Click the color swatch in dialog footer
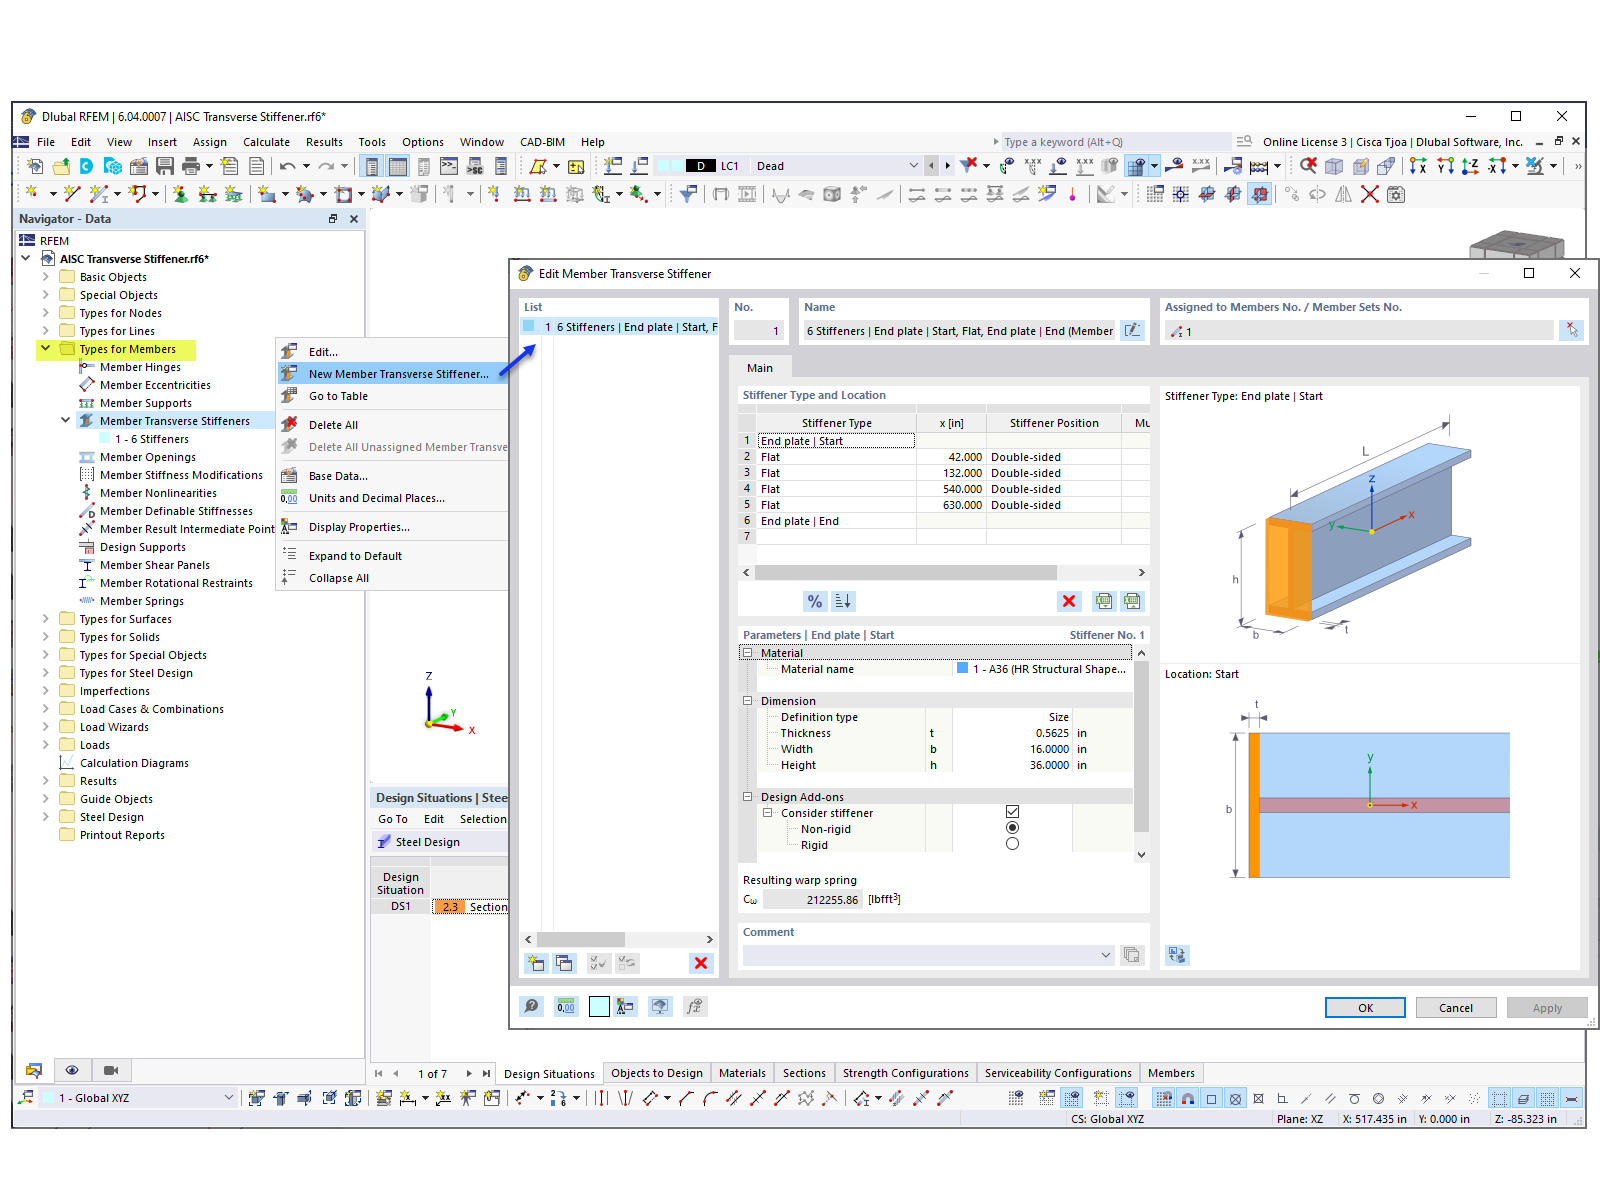The height and width of the screenshot is (1200, 1600). 599,1007
